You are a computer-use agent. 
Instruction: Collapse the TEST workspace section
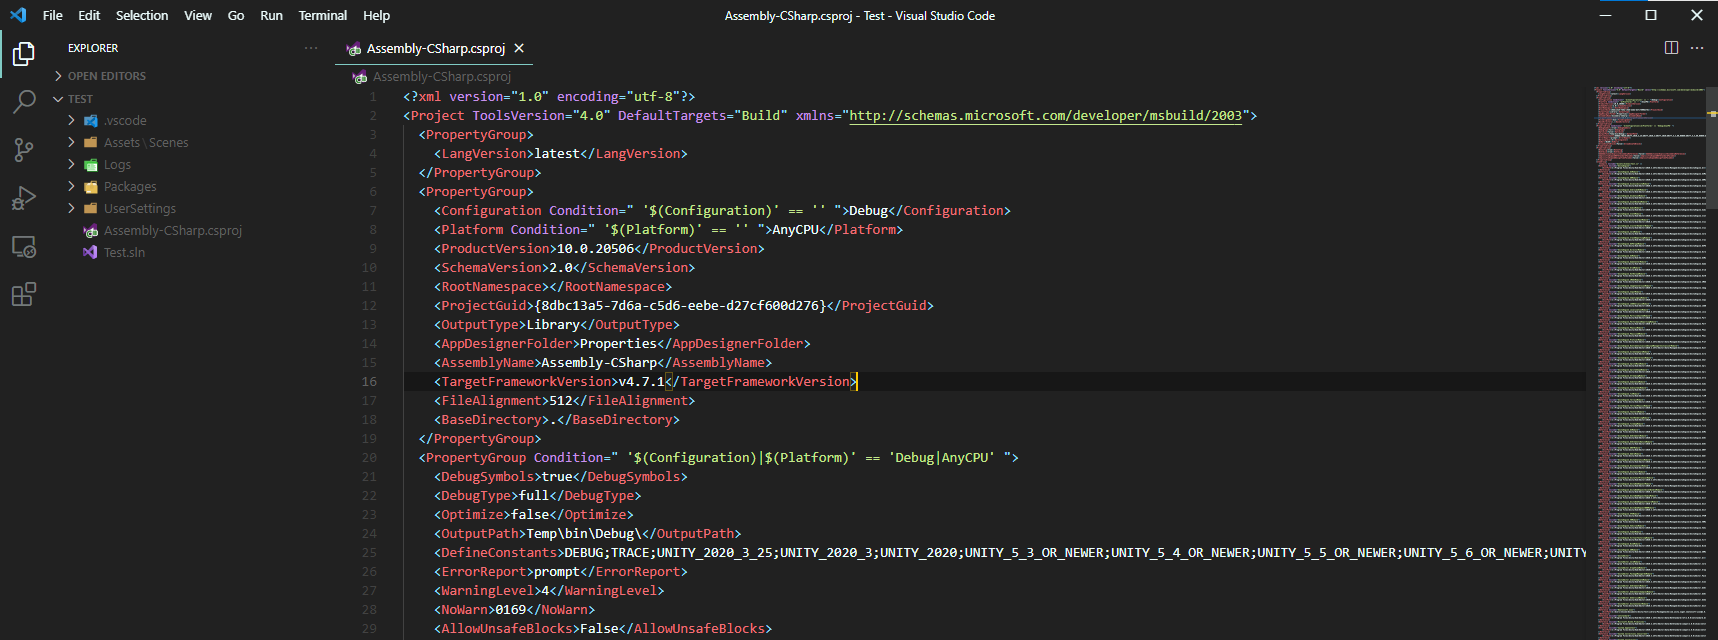click(58, 99)
